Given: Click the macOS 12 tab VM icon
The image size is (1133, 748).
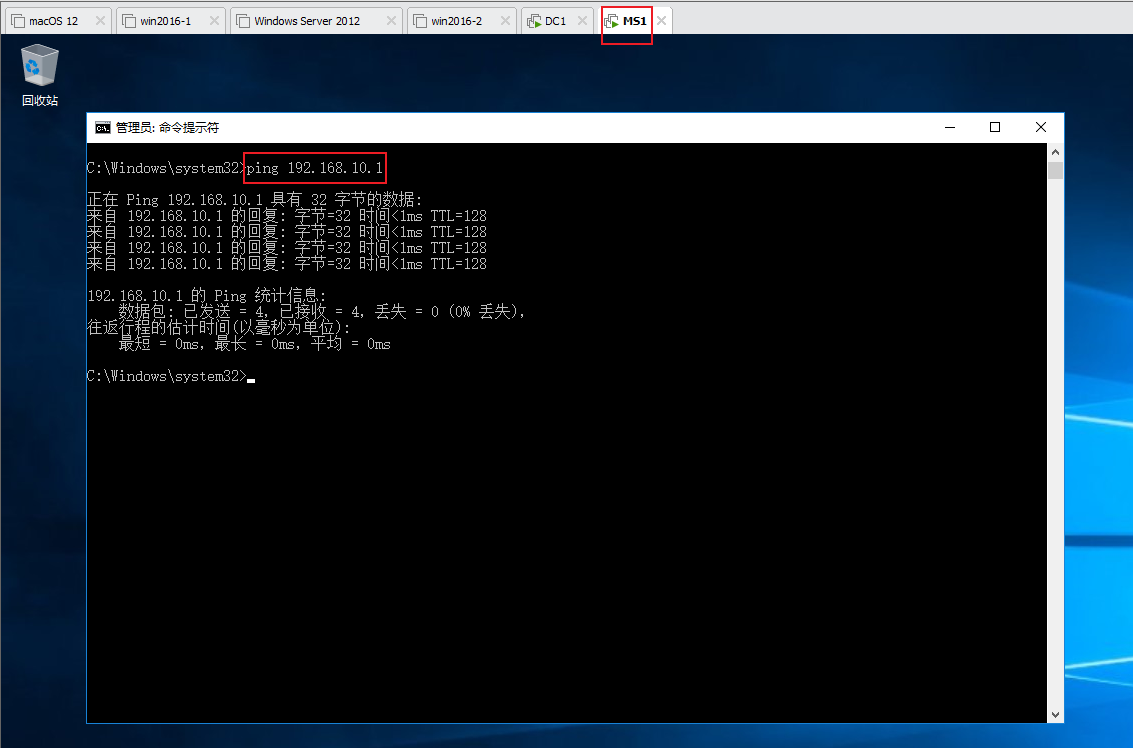Looking at the screenshot, I should pos(18,21).
